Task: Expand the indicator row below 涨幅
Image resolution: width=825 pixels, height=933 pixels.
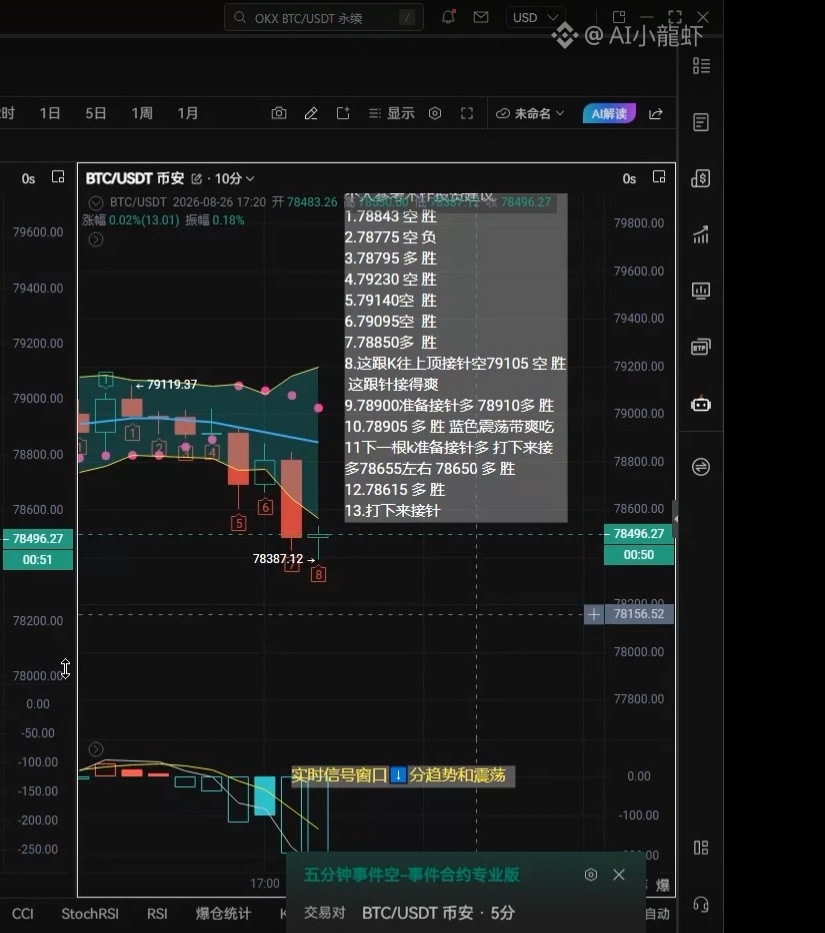Action: click(x=96, y=239)
